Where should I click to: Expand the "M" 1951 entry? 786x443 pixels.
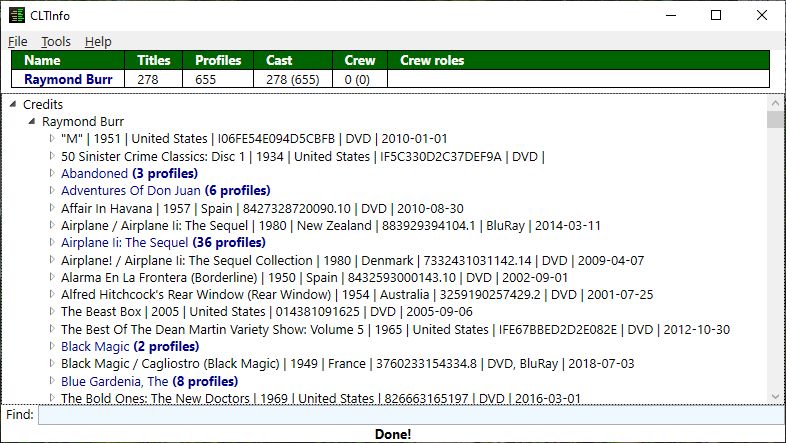[x=52, y=138]
